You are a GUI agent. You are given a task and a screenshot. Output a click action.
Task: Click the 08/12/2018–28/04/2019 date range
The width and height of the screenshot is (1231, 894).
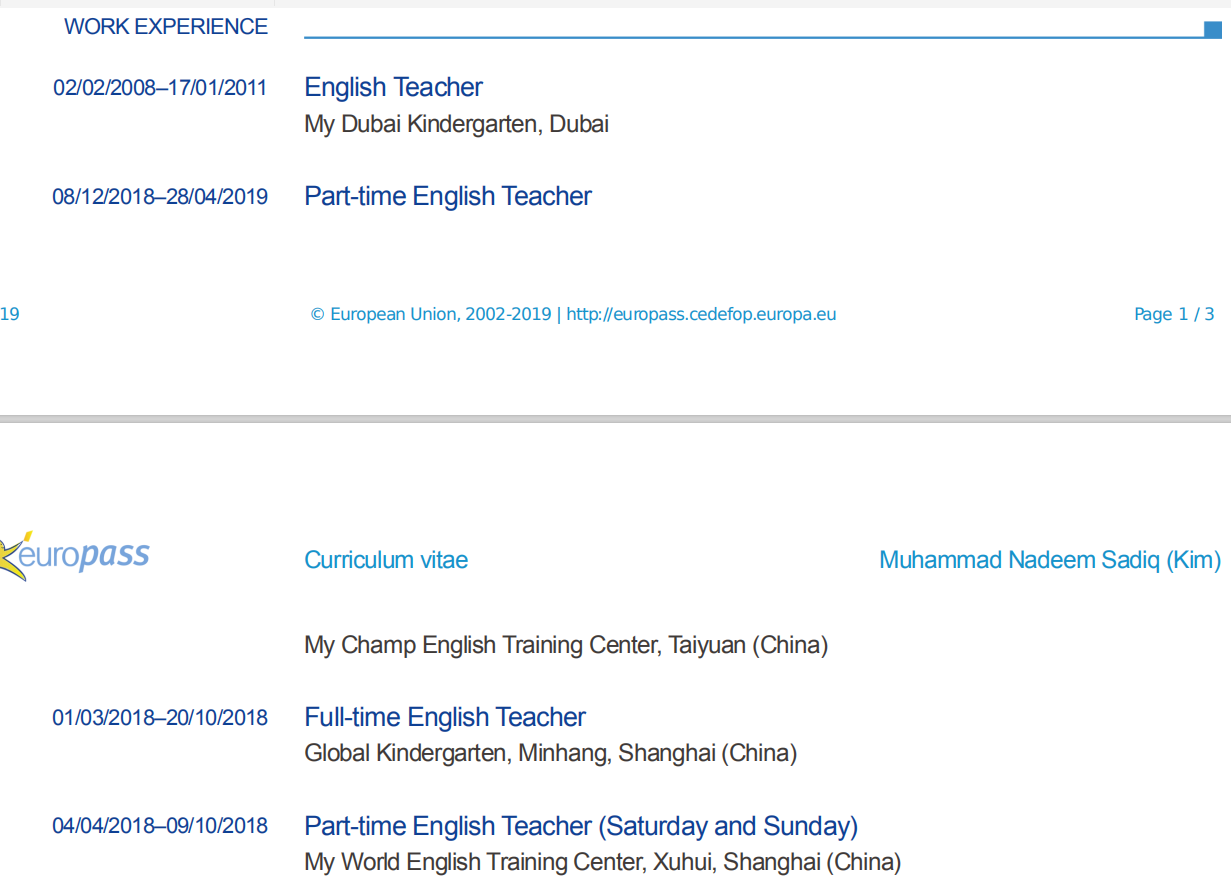[160, 197]
